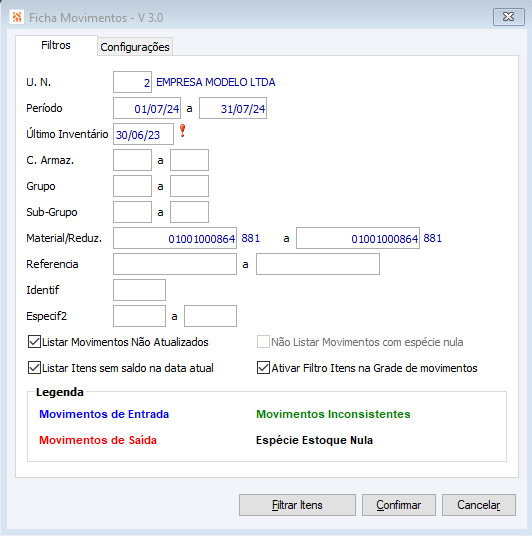
Task: Click the first Grupo field
Action: point(132,186)
